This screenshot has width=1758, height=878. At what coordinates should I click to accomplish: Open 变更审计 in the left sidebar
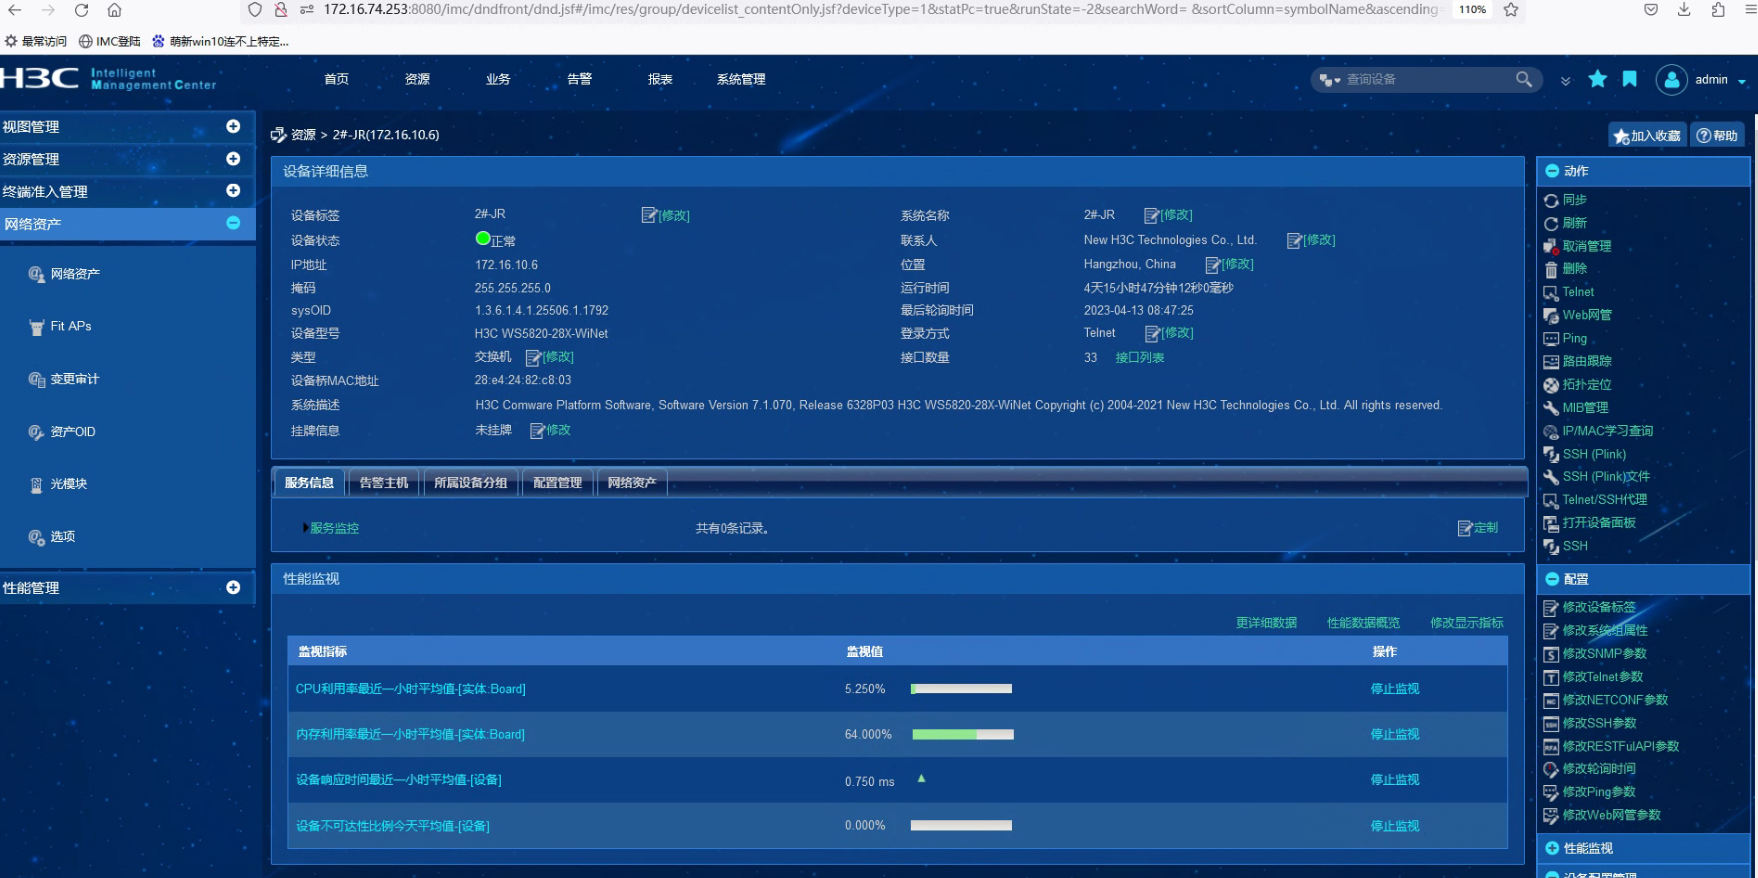pyautogui.click(x=75, y=379)
